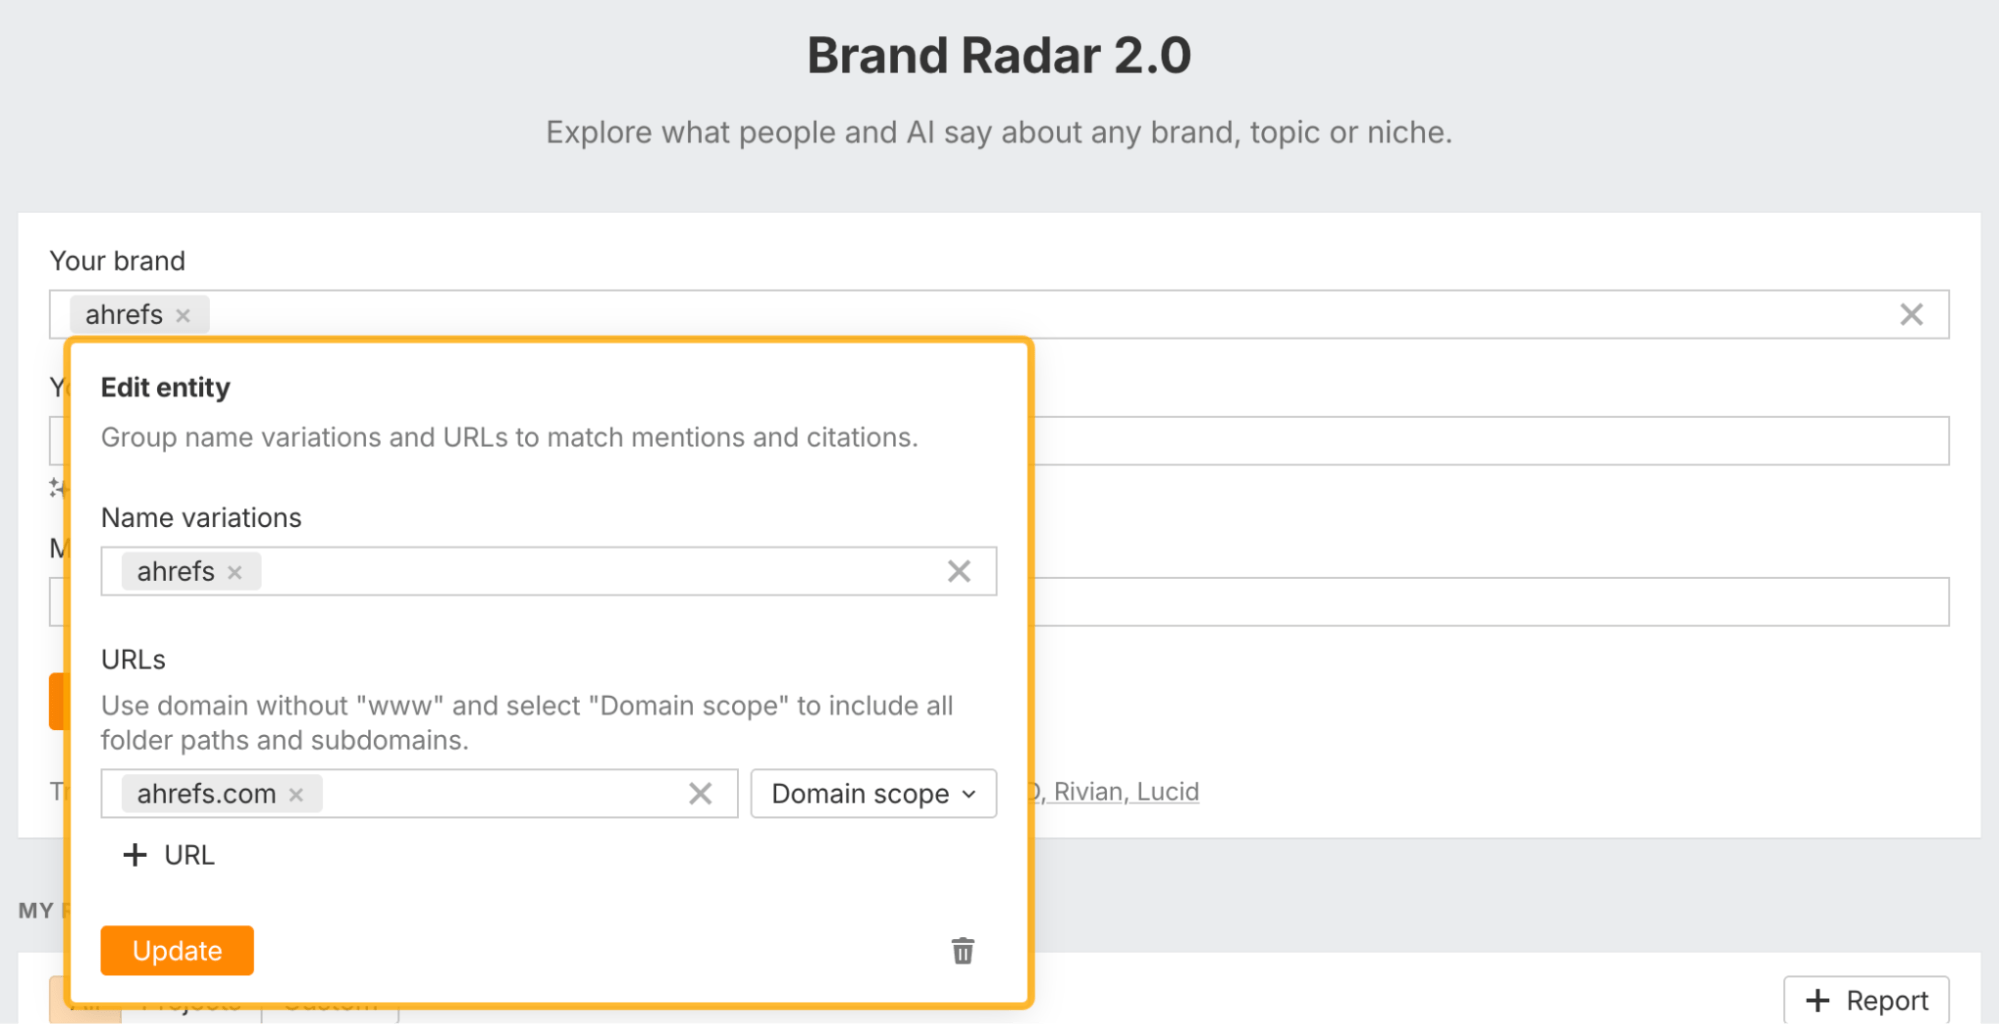Viewport: 1999px width, 1024px height.
Task: Remove ahrefs chip from Name variations
Action: 235,572
